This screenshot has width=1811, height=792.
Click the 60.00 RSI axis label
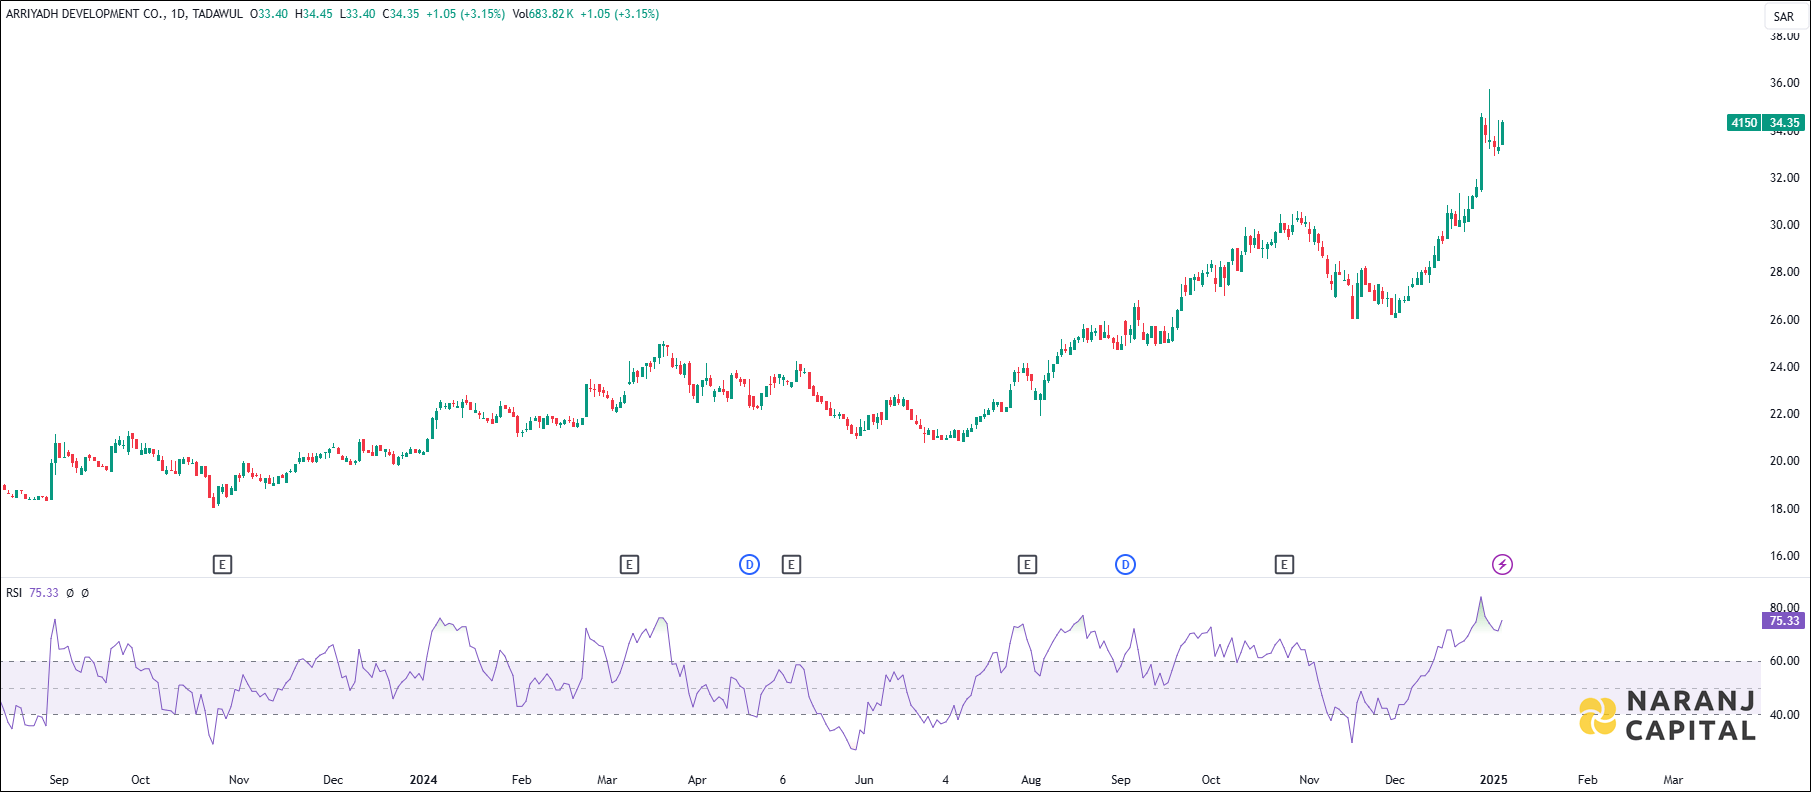1784,661
